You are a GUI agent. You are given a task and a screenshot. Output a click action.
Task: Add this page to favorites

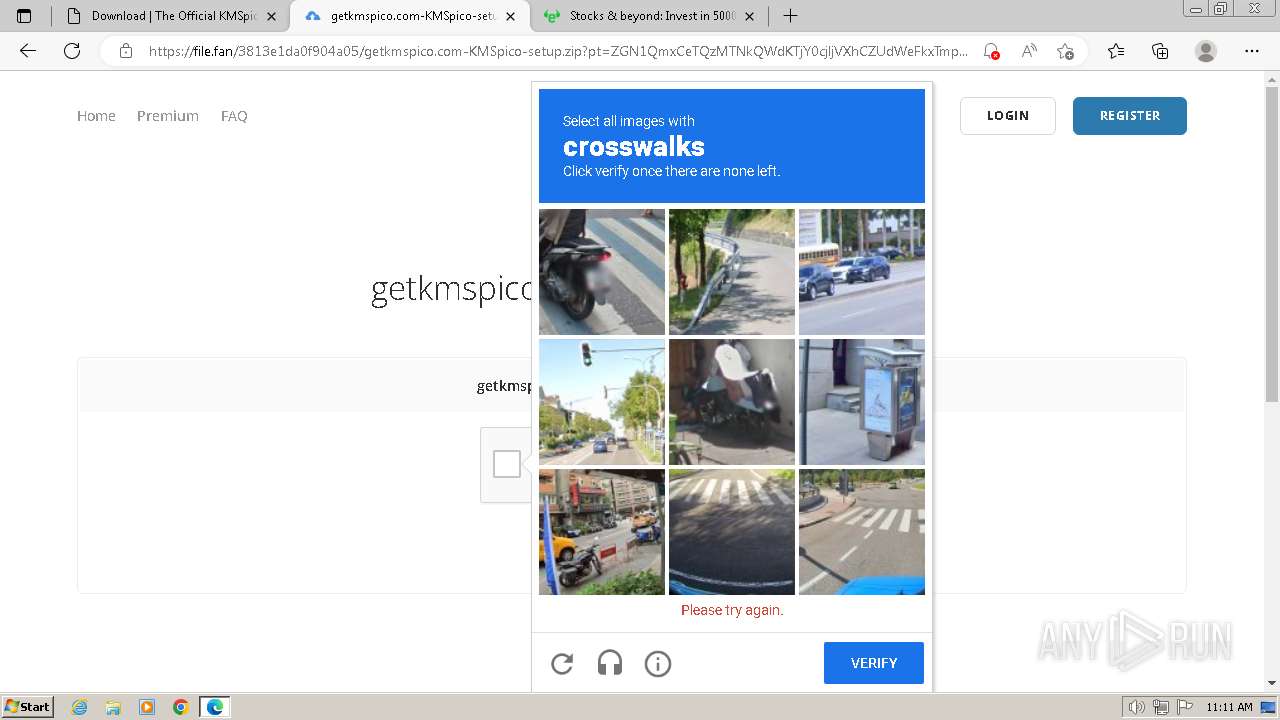pyautogui.click(x=1066, y=51)
